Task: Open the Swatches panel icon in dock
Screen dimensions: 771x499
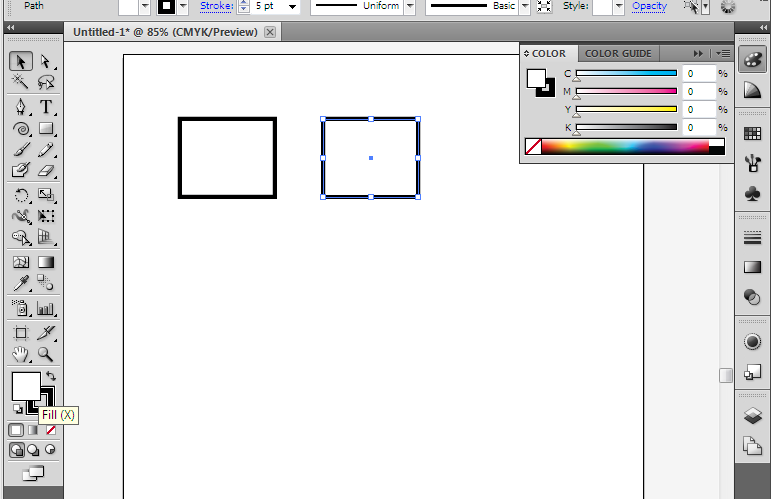Action: point(752,133)
